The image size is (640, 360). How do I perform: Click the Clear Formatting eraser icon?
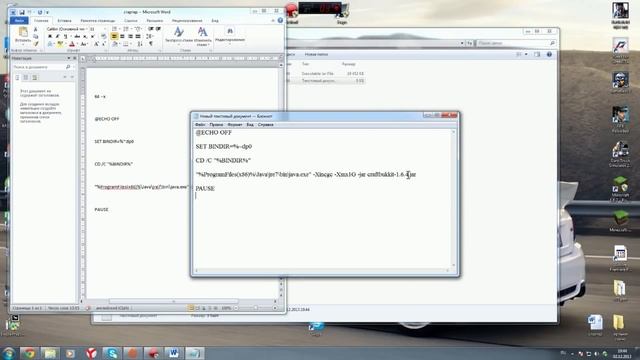pyautogui.click(x=103, y=36)
